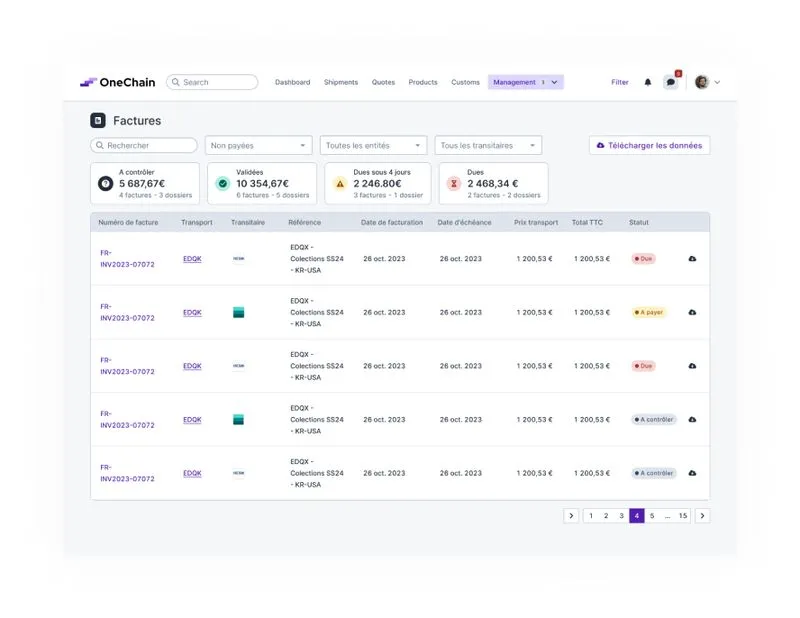Click the Factures page icon
The image size is (800, 618).
[98, 120]
